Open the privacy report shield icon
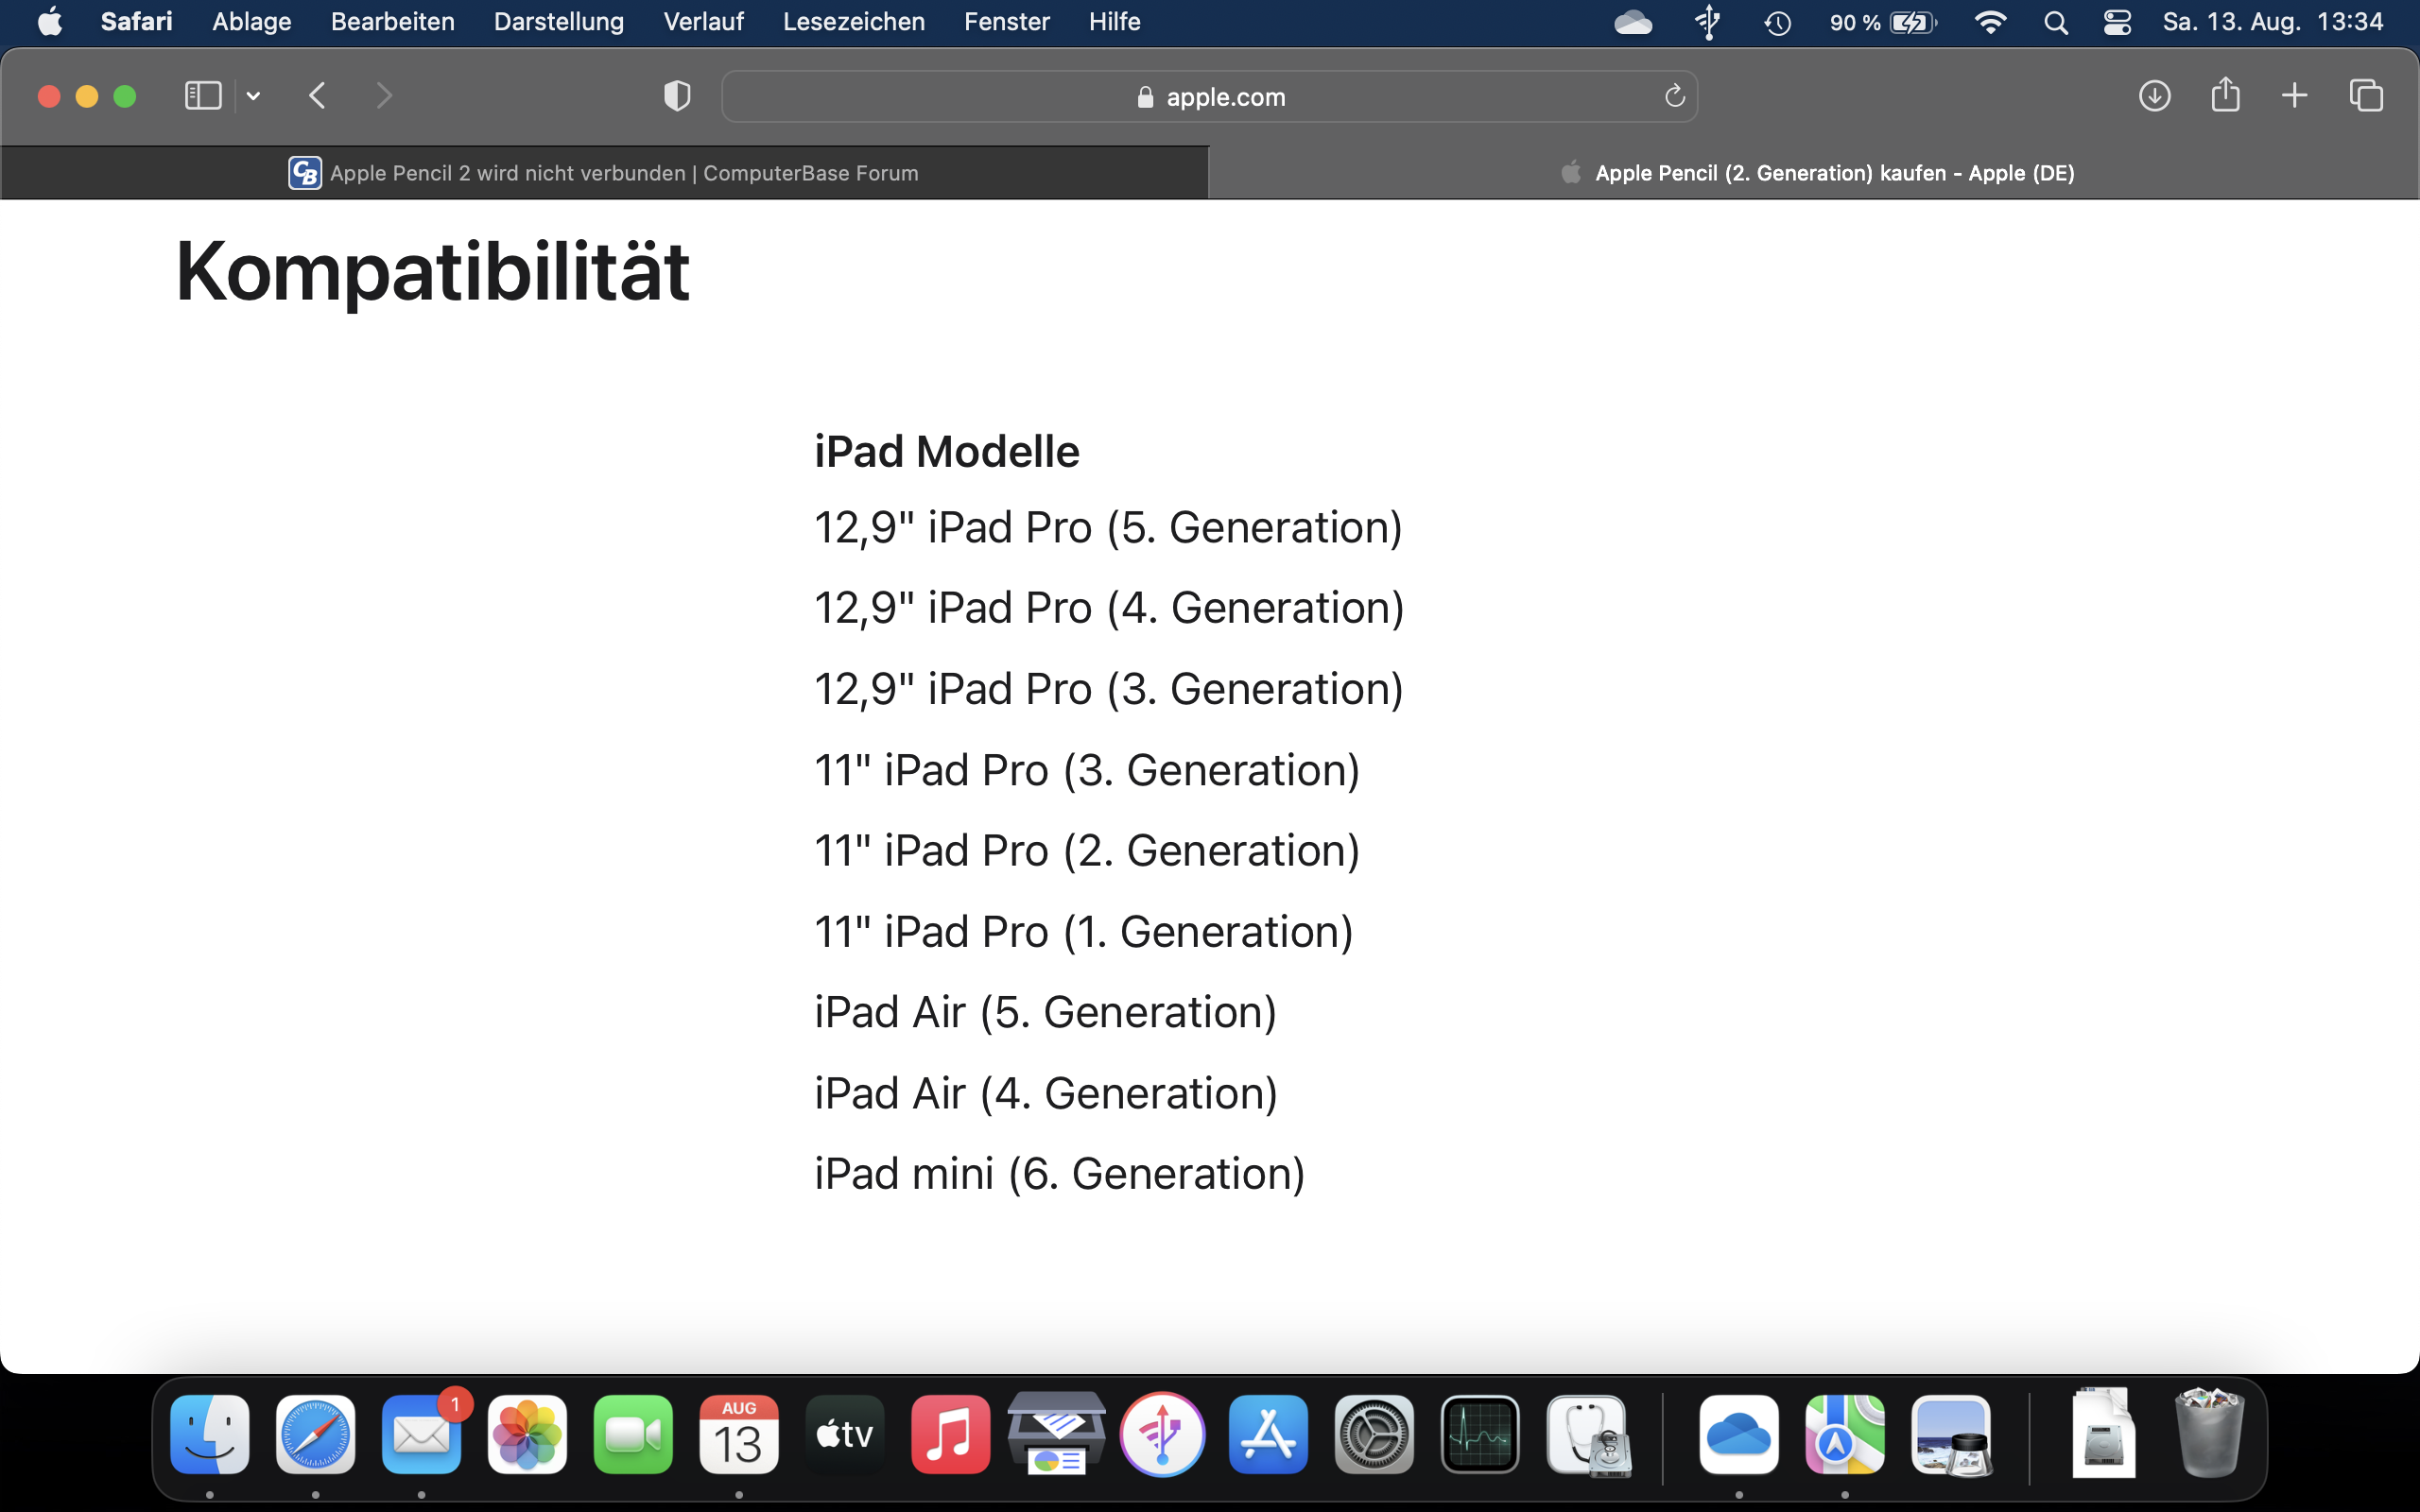Screen dimensions: 2420x1512 (677, 96)
